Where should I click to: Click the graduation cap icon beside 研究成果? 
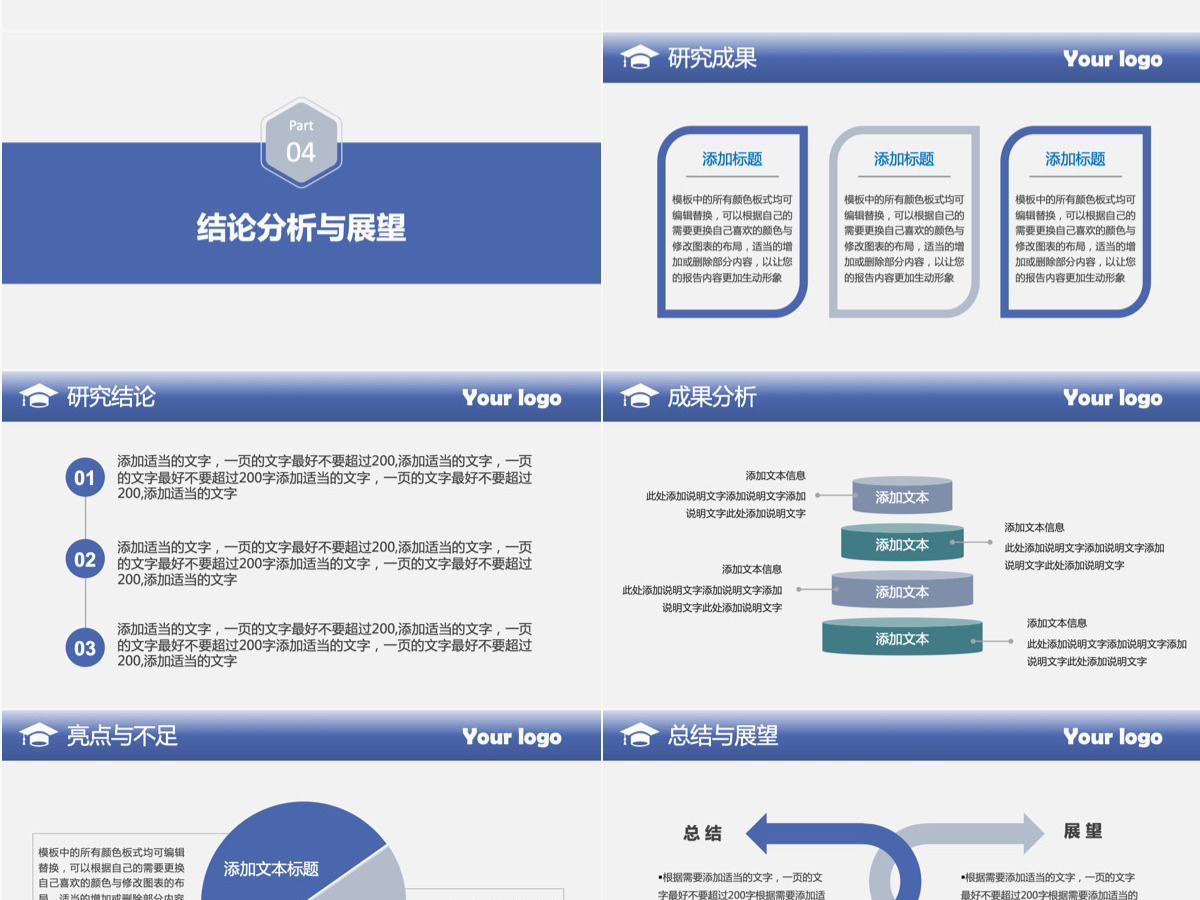point(639,57)
